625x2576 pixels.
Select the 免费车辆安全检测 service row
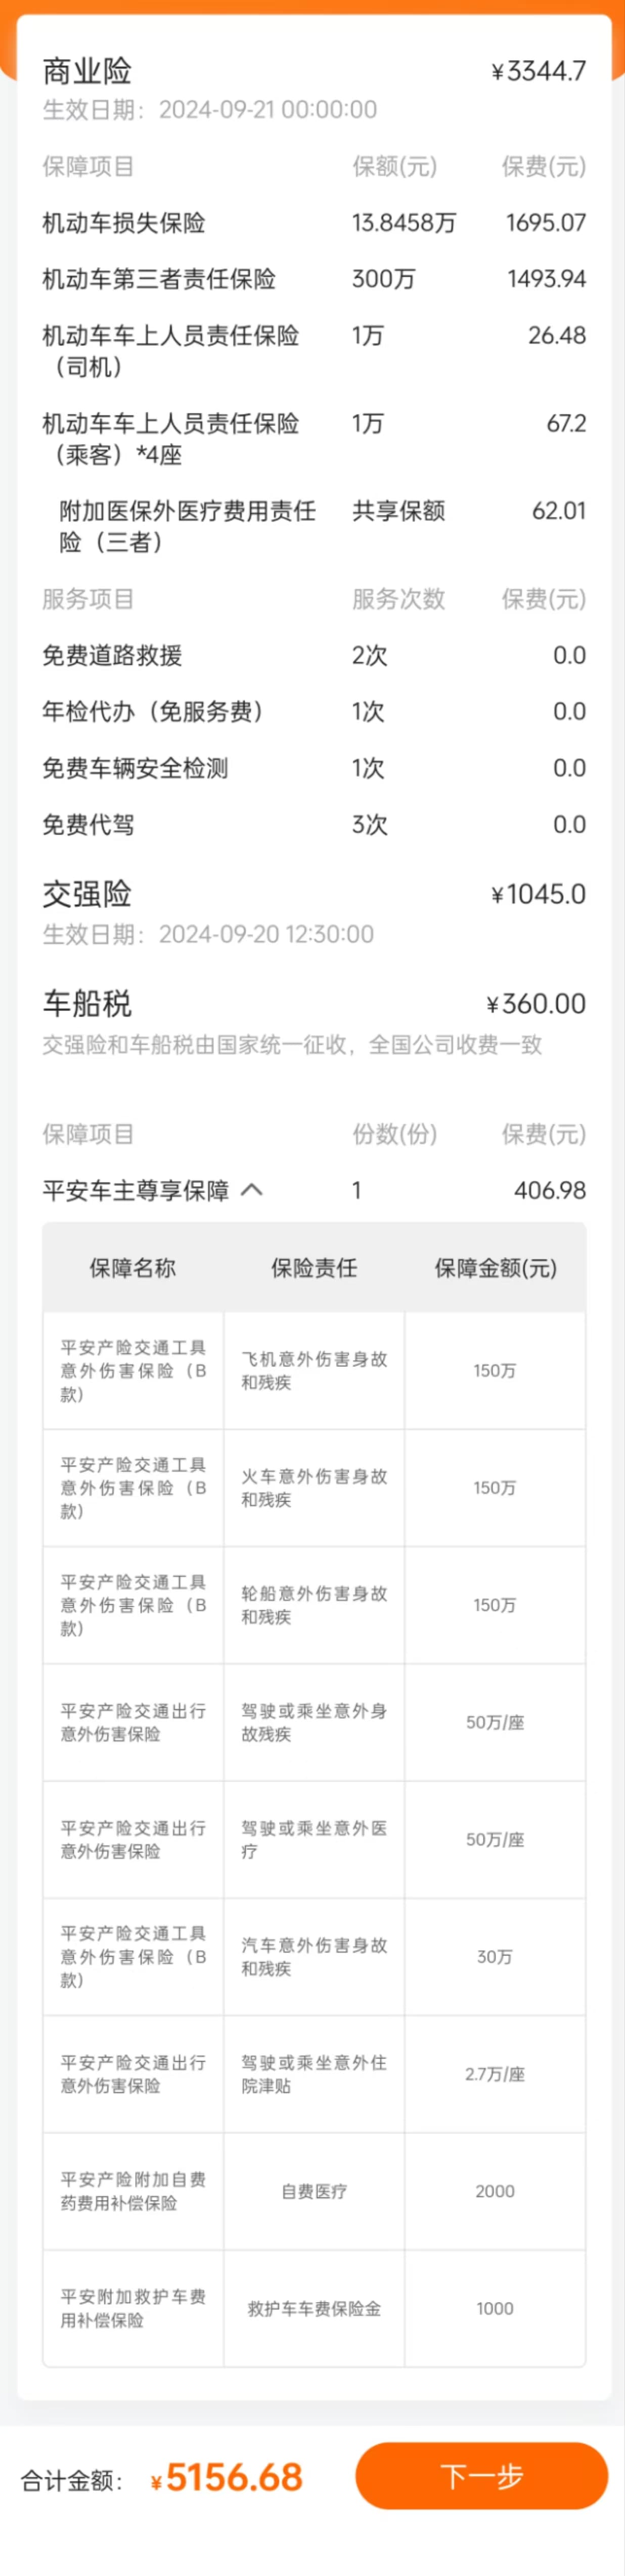pos(314,768)
